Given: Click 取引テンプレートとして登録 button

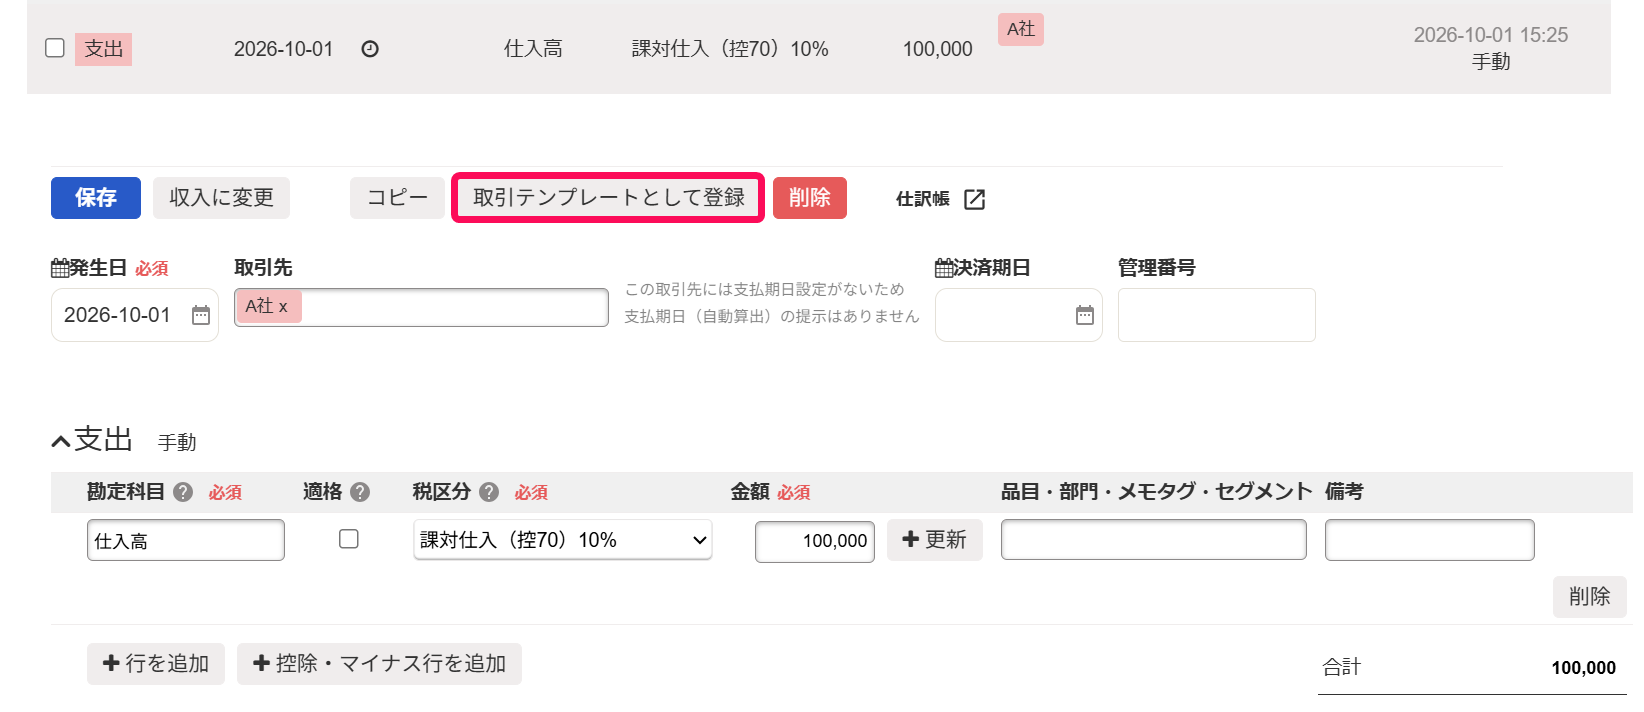Looking at the screenshot, I should [x=608, y=198].
